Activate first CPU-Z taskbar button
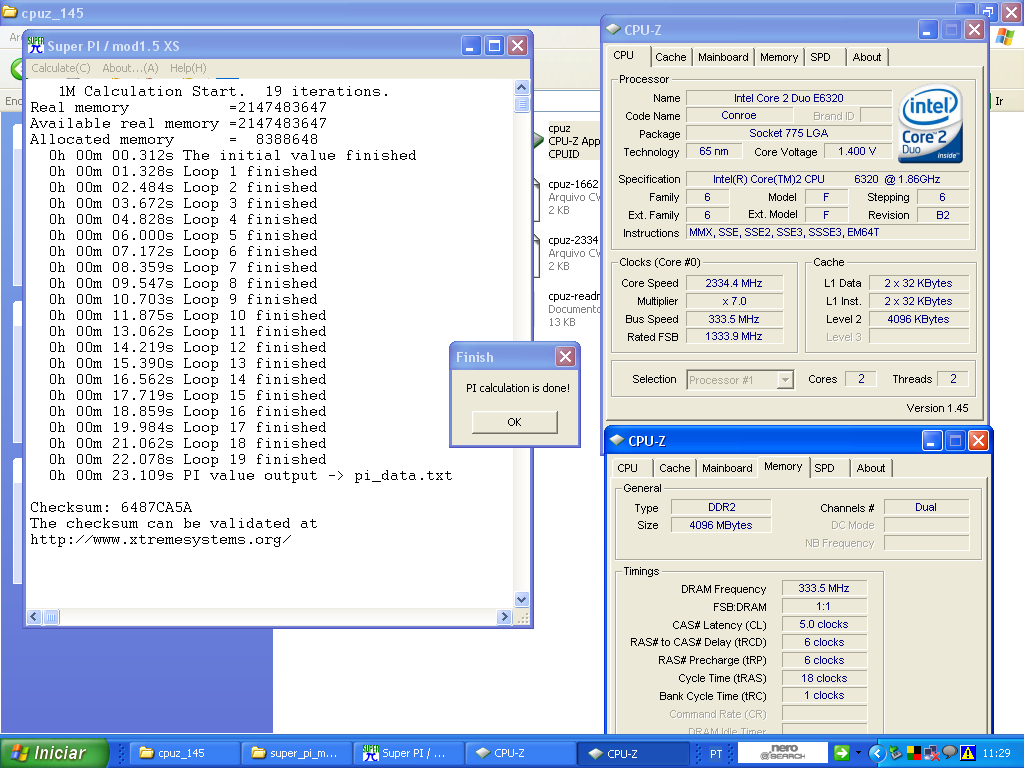The image size is (1024, 768). pyautogui.click(x=520, y=753)
